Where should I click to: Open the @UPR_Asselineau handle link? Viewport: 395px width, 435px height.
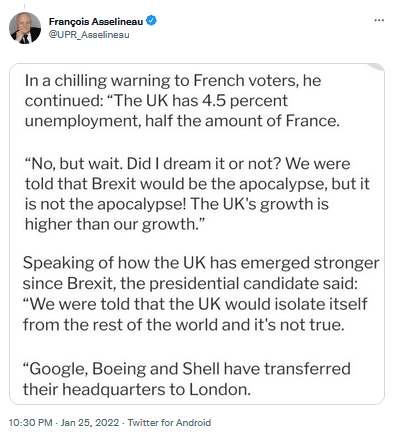click(89, 35)
